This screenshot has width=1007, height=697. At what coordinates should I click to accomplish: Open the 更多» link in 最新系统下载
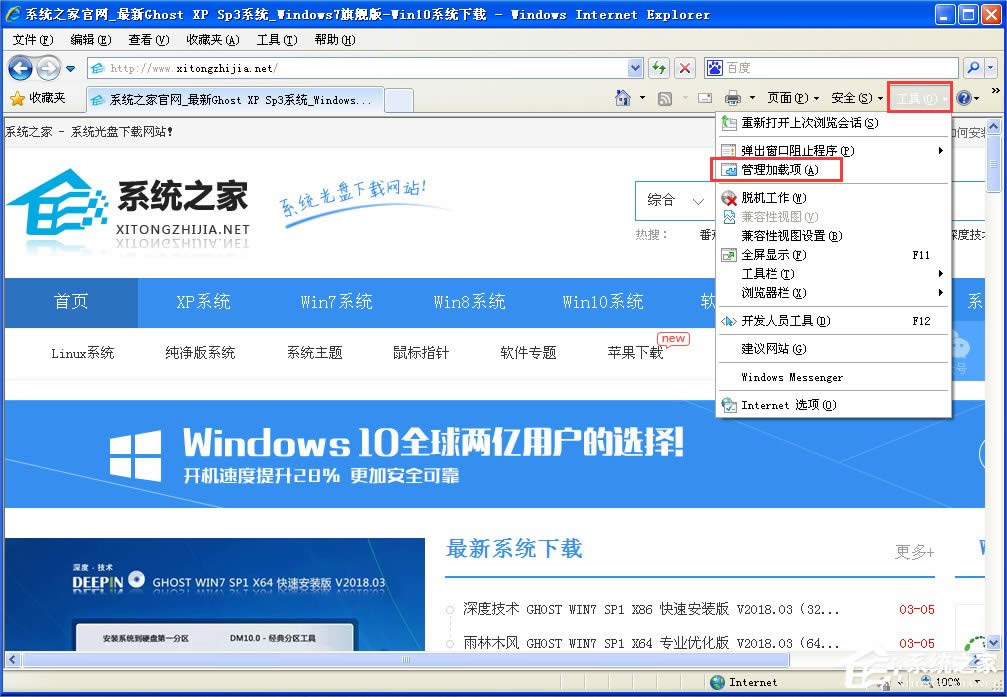[913, 550]
